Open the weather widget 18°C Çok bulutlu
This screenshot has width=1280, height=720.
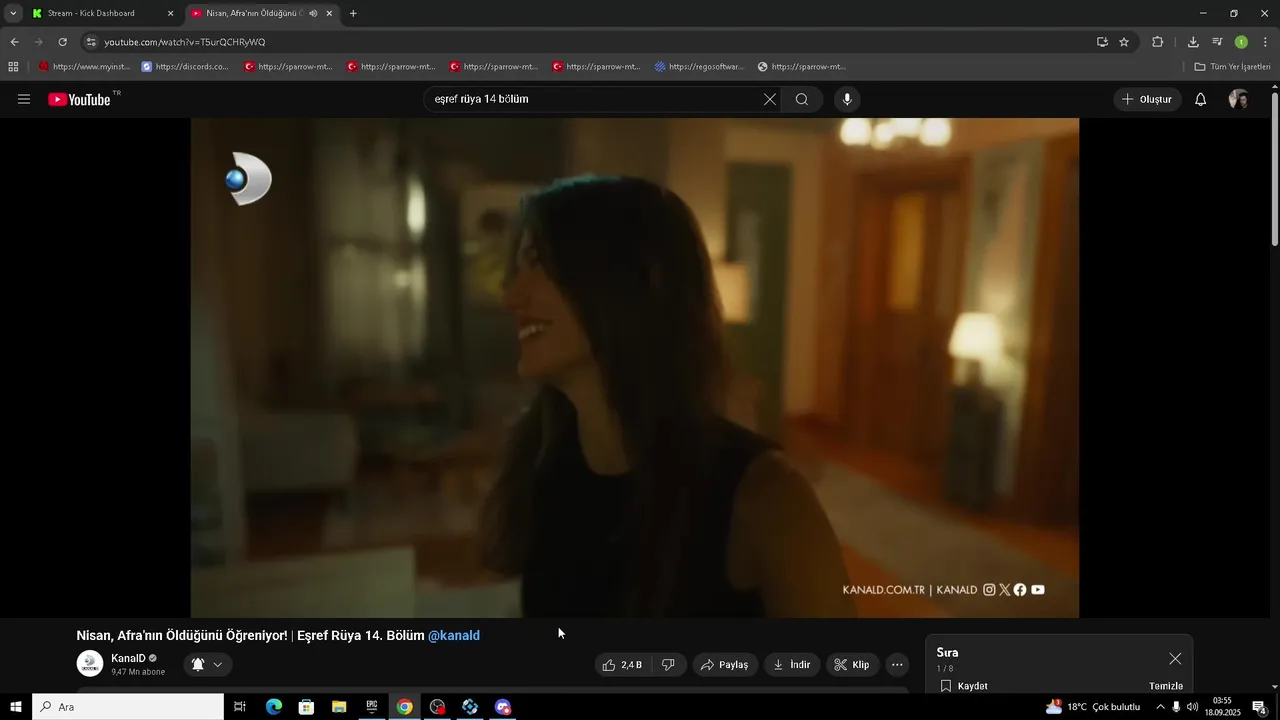[1092, 707]
